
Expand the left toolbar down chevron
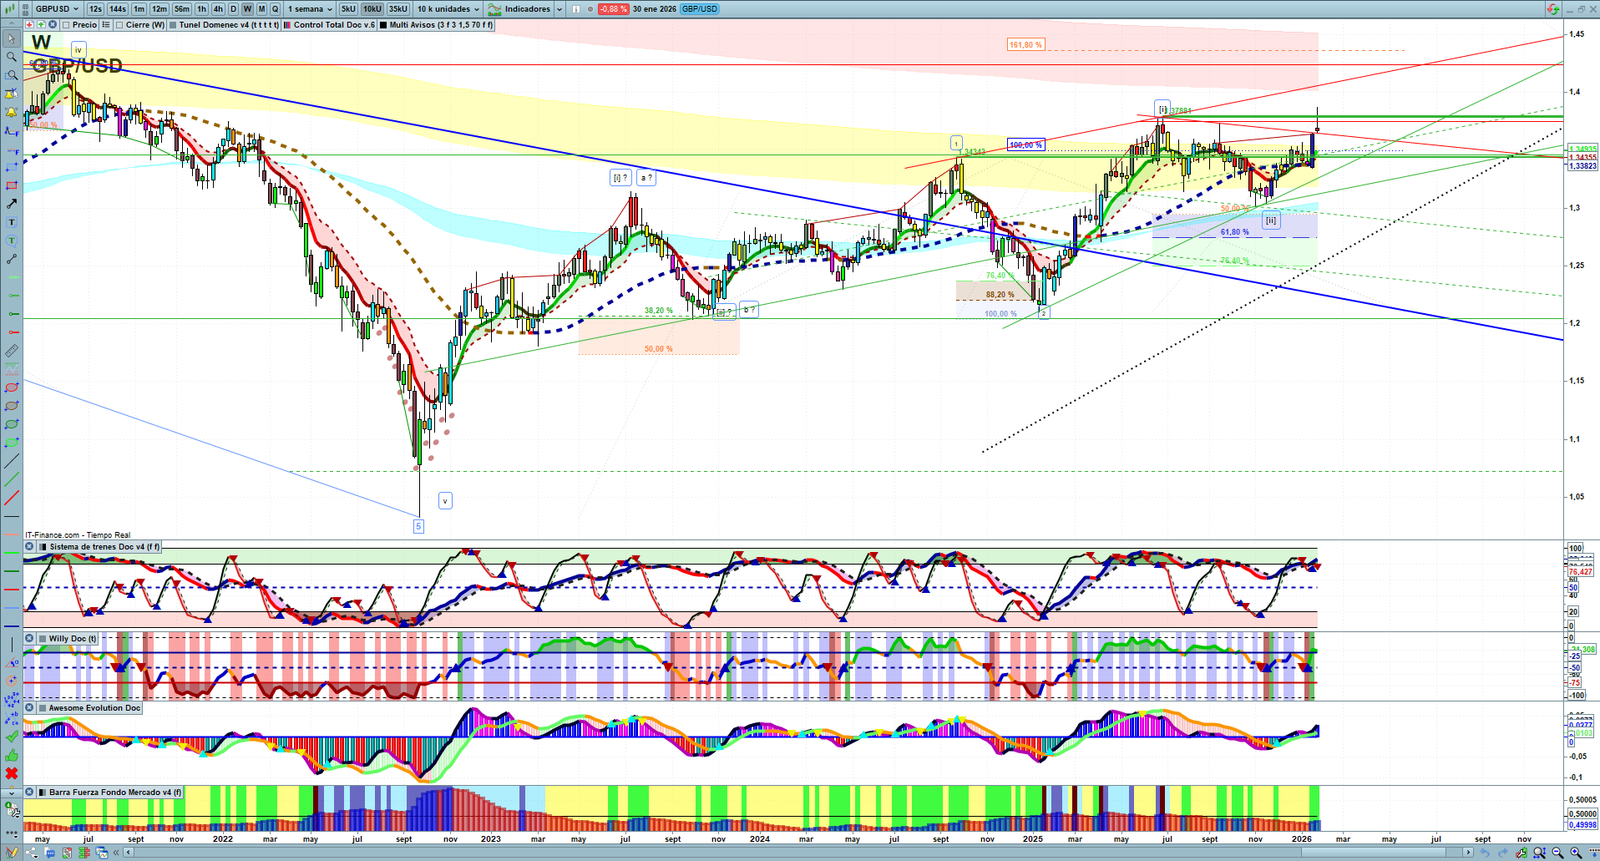click(x=12, y=793)
